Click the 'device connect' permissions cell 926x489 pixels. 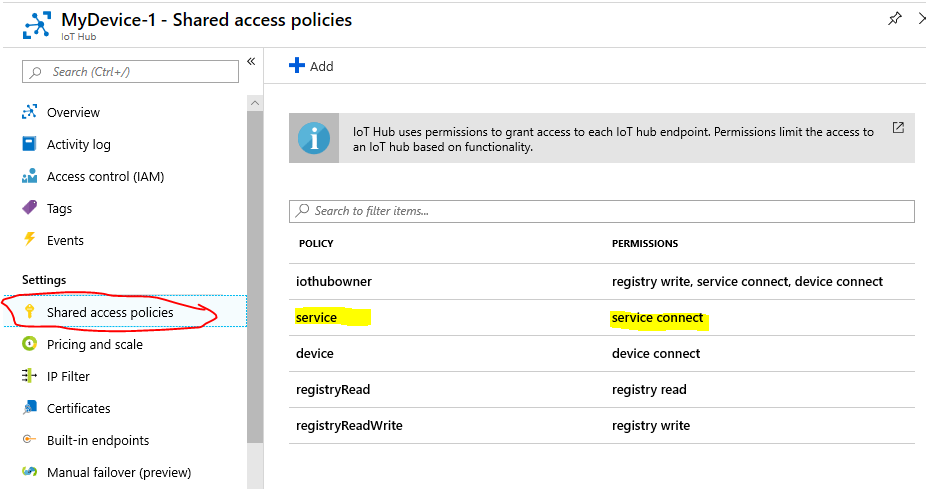[656, 354]
